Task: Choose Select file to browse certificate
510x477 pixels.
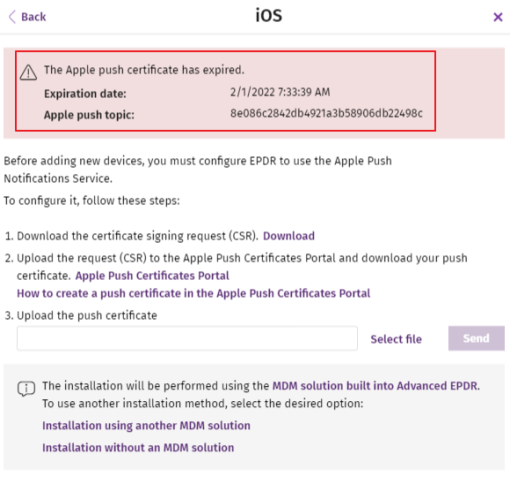Action: pos(396,339)
